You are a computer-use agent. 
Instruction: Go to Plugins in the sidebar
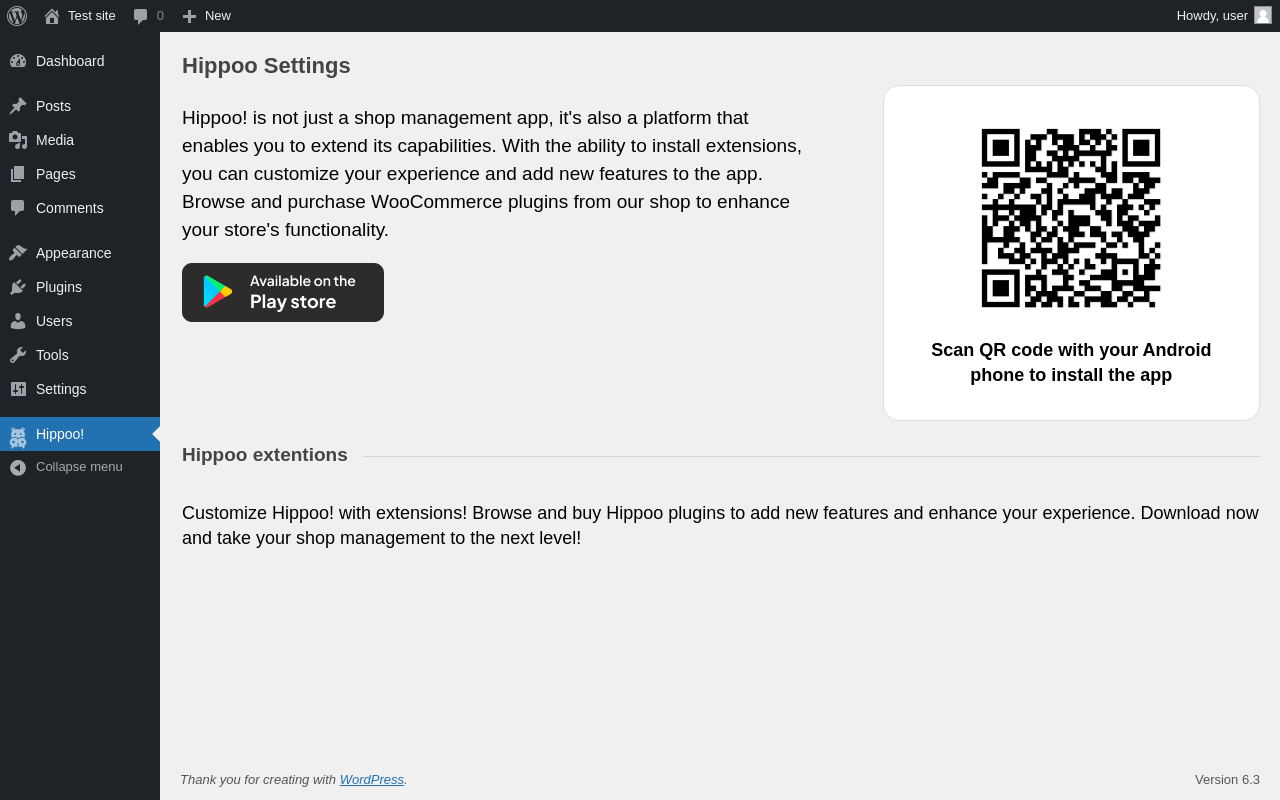[x=80, y=287]
